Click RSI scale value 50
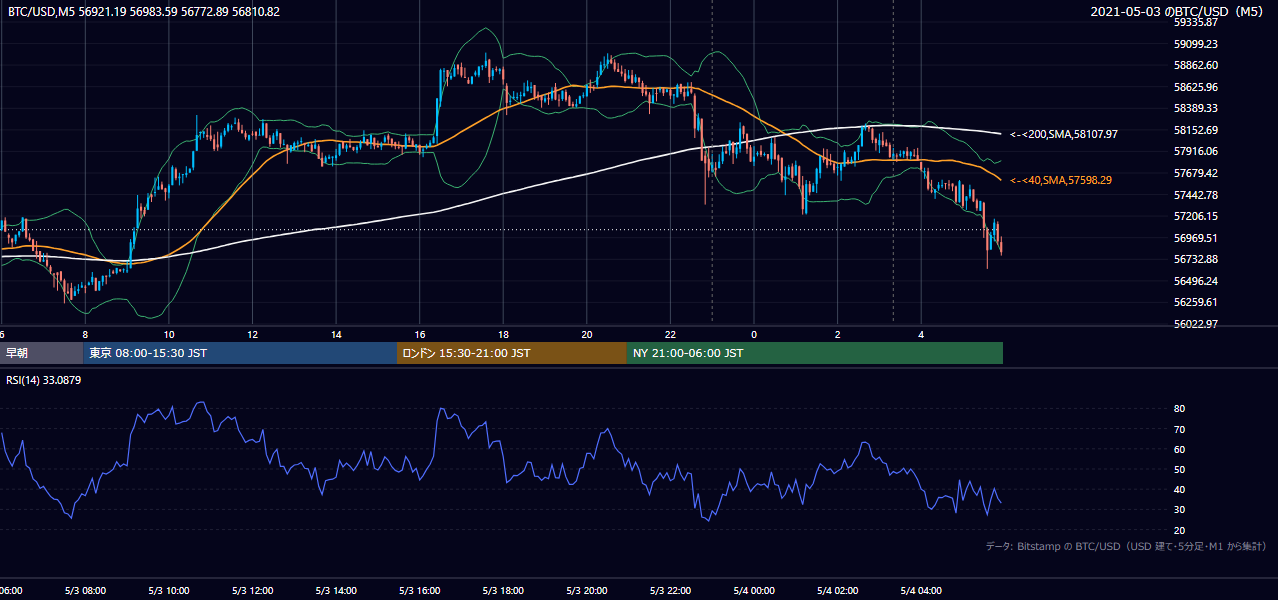 (x=1180, y=470)
